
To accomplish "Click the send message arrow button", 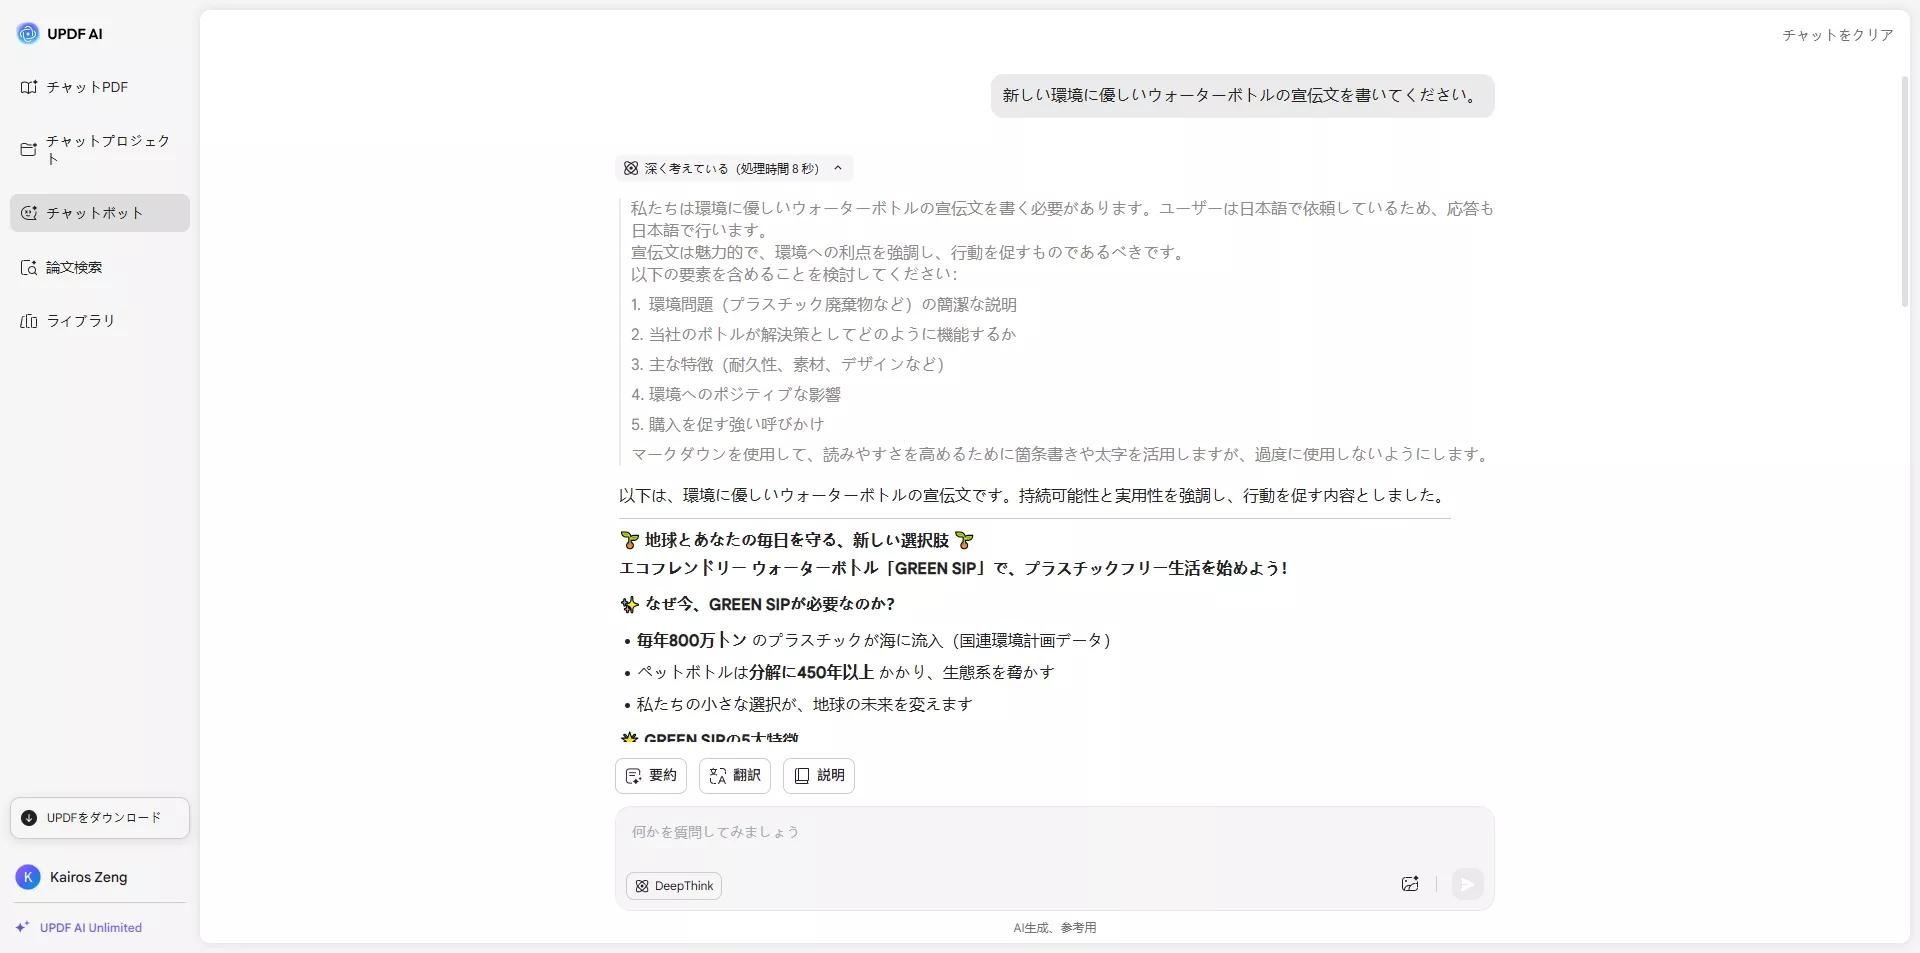I will coord(1467,884).
